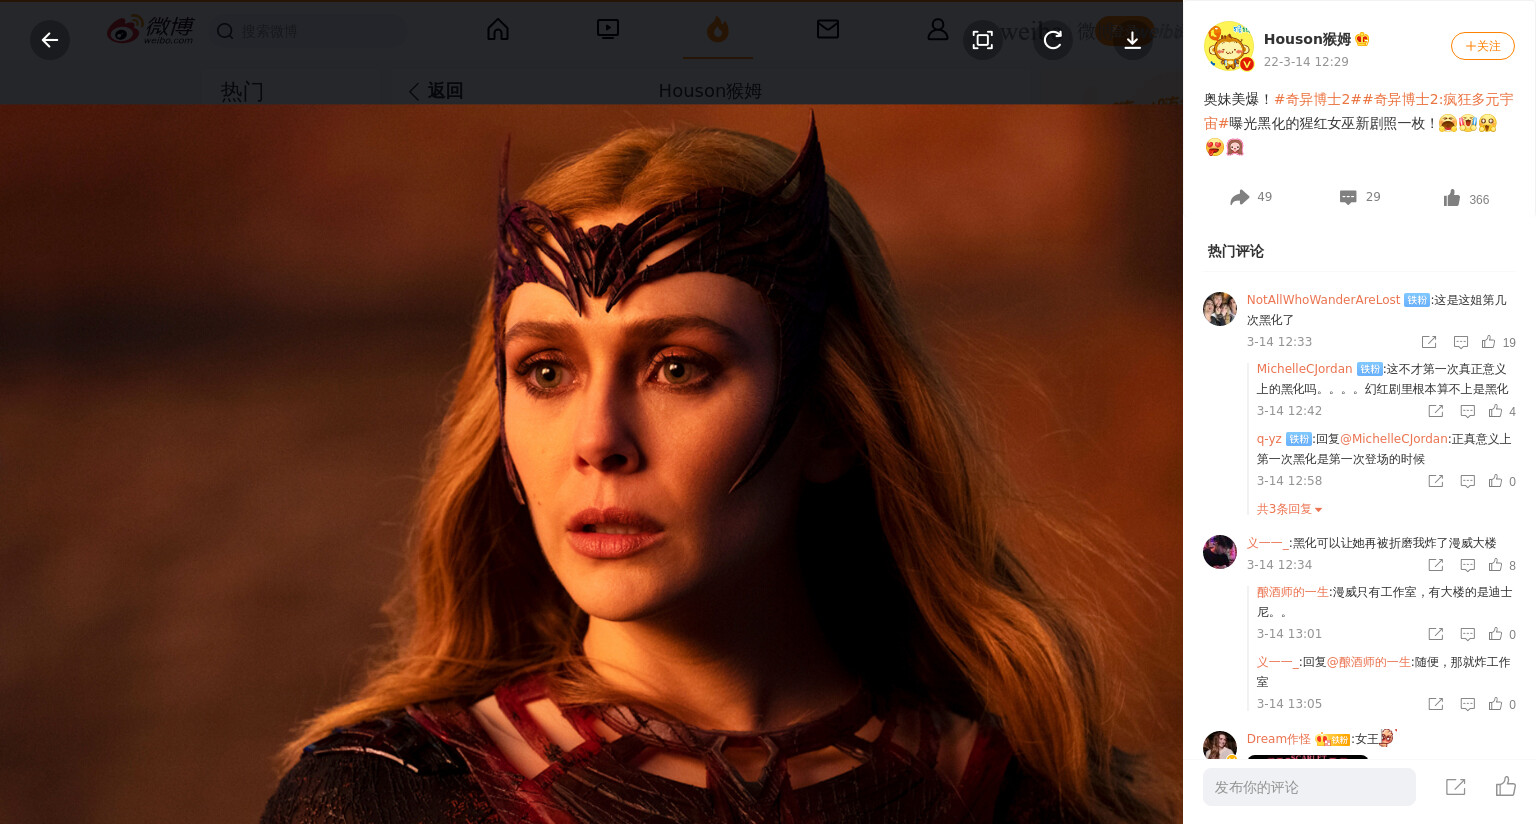Like the post showing 366 likes

(1466, 199)
